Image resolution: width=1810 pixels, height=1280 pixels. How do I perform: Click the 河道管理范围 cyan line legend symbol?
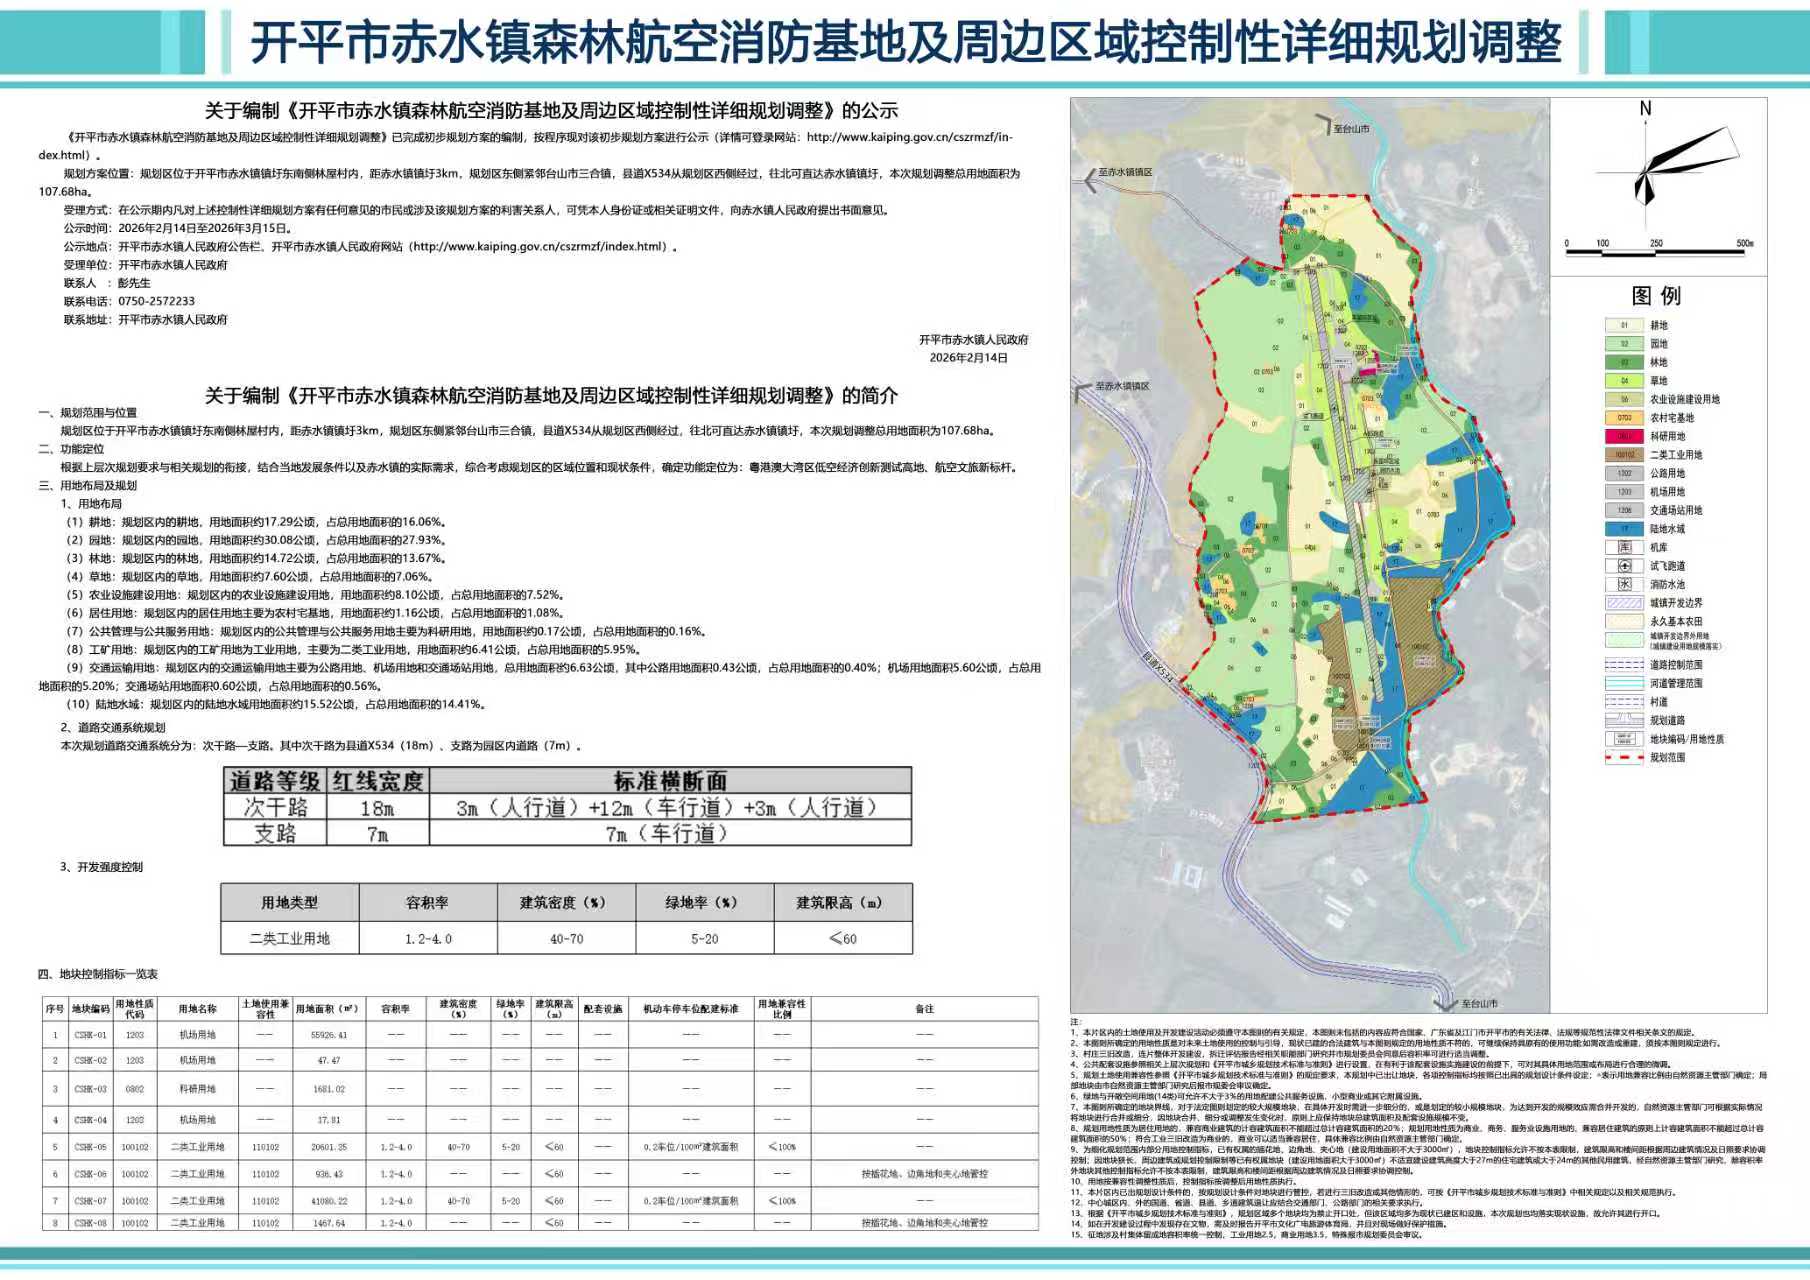[1624, 684]
